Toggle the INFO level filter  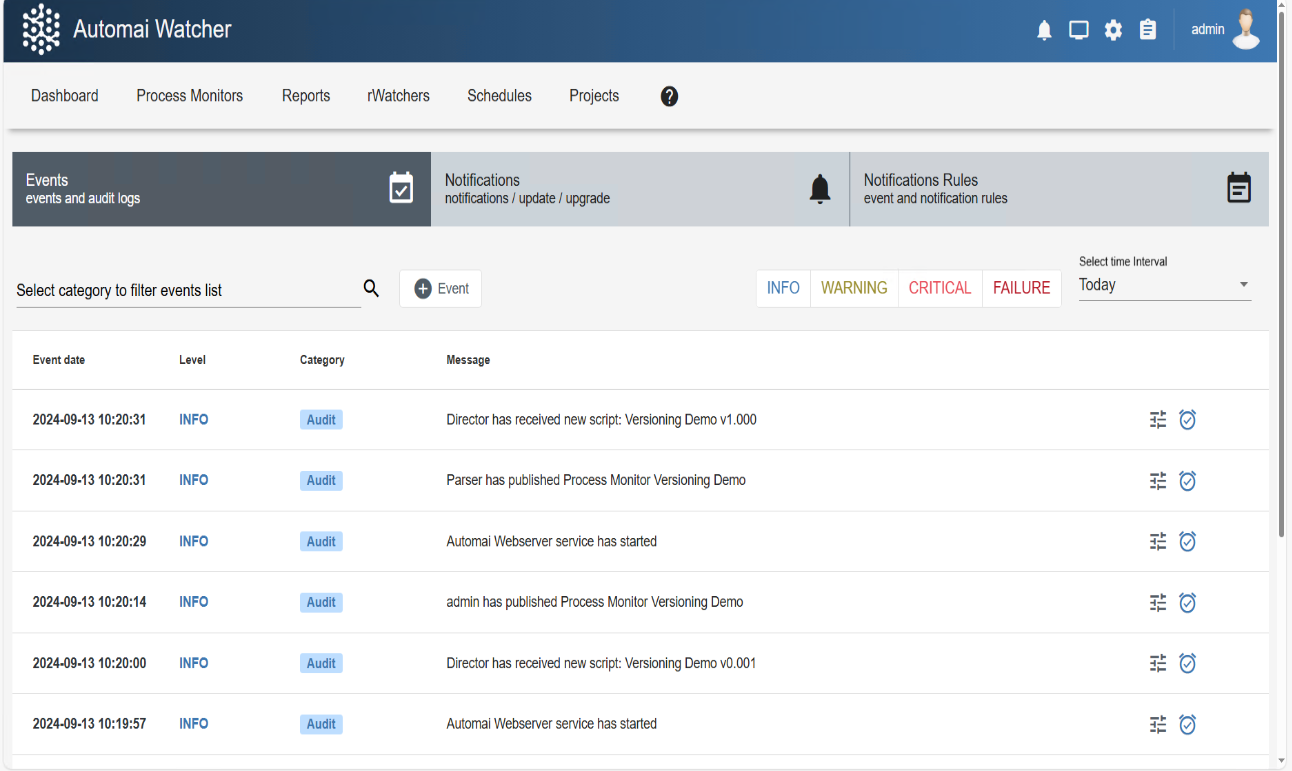pos(783,288)
